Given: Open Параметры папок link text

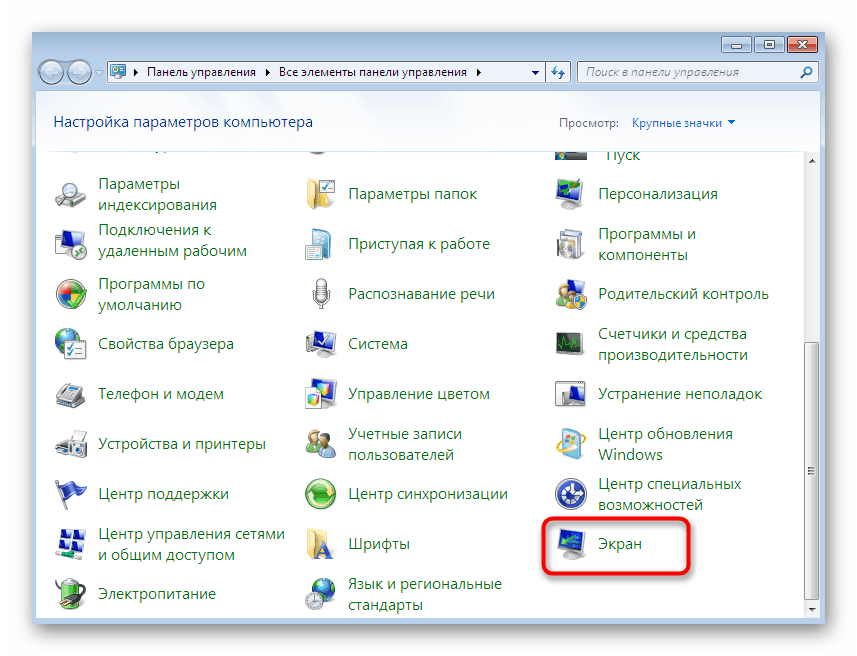Looking at the screenshot, I should [413, 194].
